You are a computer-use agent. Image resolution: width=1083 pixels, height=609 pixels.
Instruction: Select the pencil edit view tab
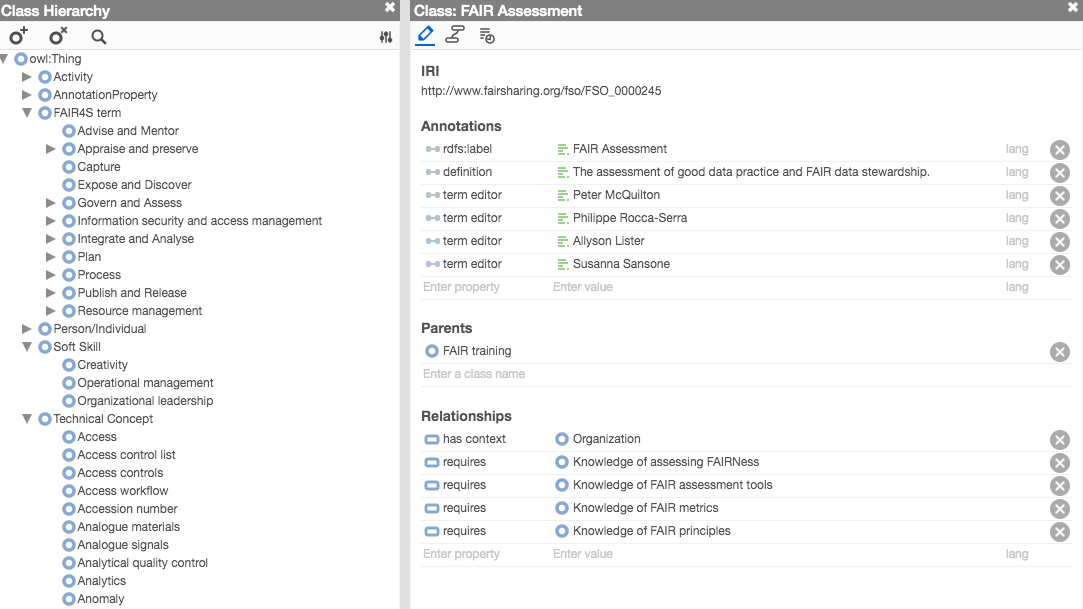click(425, 36)
